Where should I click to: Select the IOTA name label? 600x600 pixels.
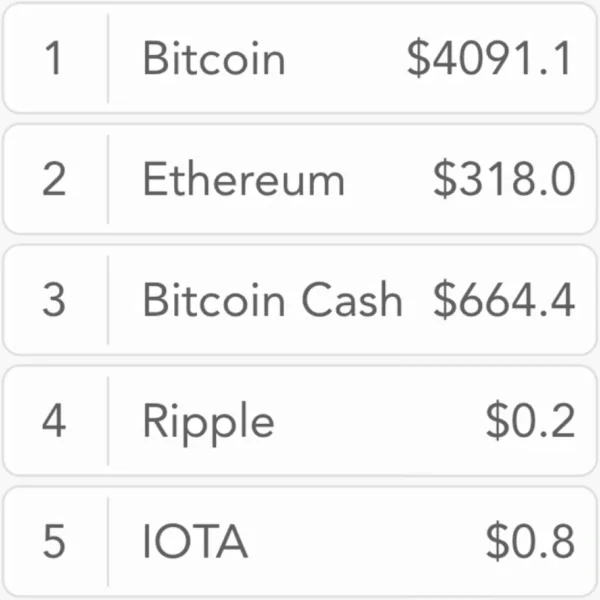(195, 542)
